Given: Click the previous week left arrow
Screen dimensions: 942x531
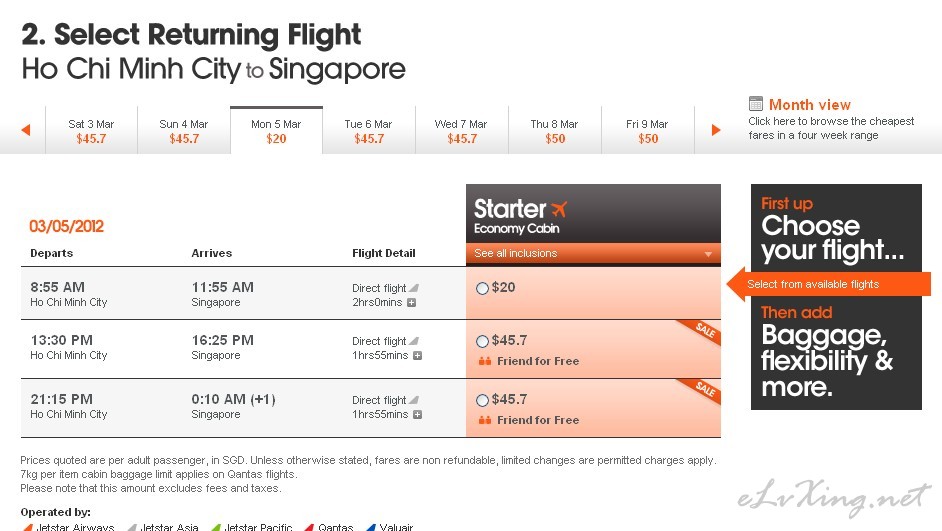Looking at the screenshot, I should click(26, 130).
